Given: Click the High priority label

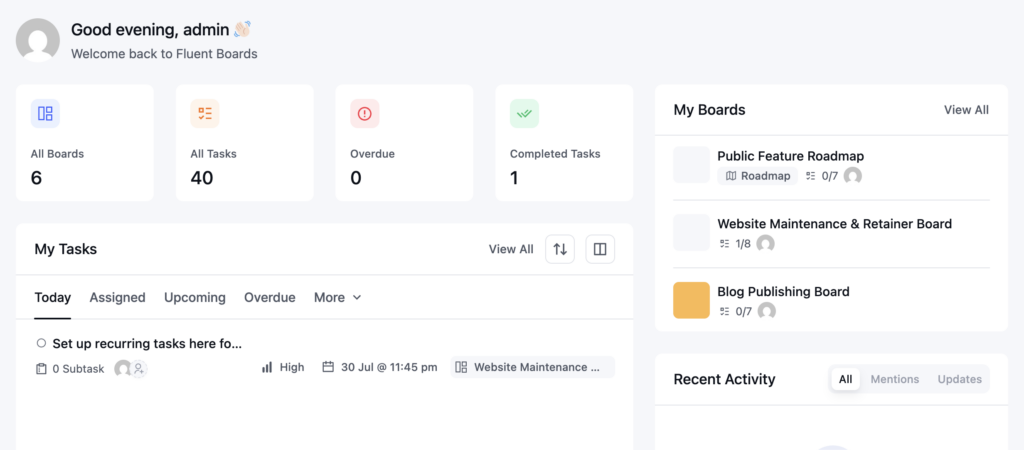Looking at the screenshot, I should tap(292, 367).
